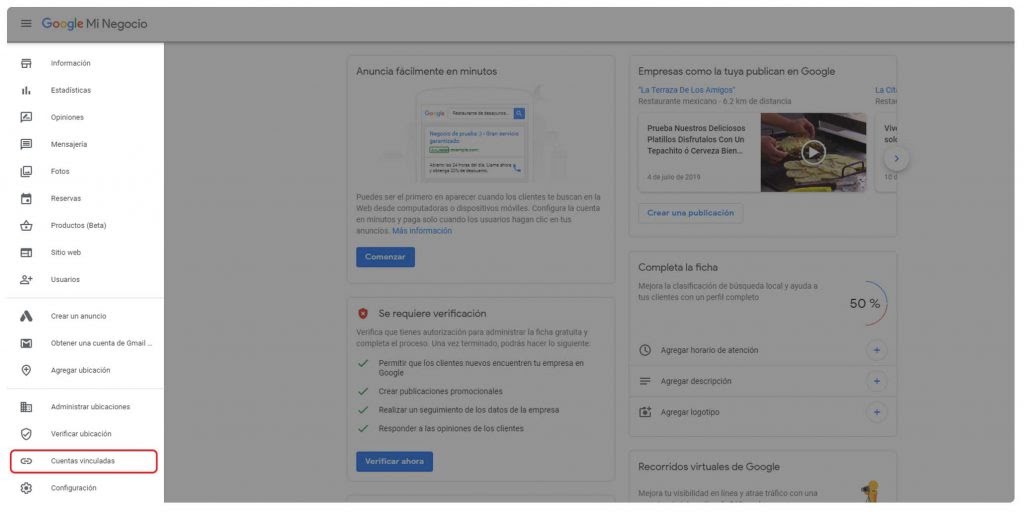This screenshot has width=1024, height=514.
Task: Click the Productos basket icon
Action: click(x=26, y=225)
